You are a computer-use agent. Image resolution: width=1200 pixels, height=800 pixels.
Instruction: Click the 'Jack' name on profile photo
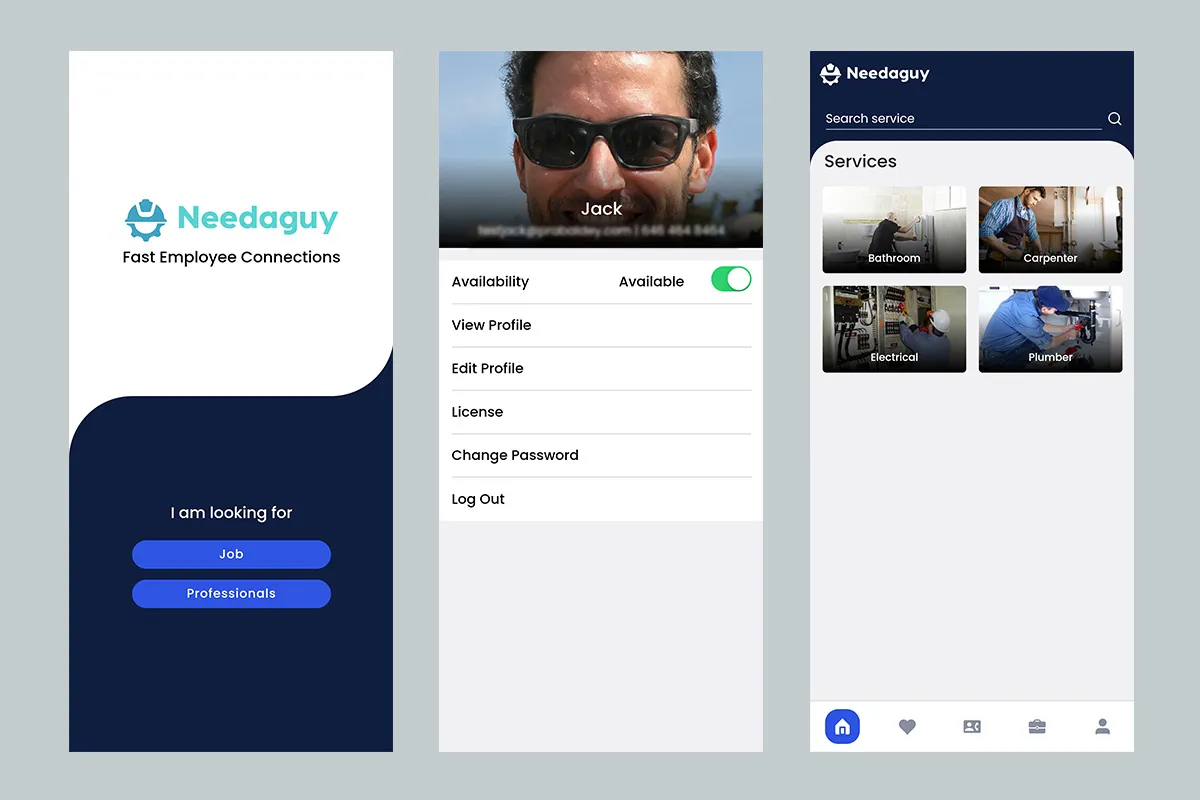click(x=601, y=208)
